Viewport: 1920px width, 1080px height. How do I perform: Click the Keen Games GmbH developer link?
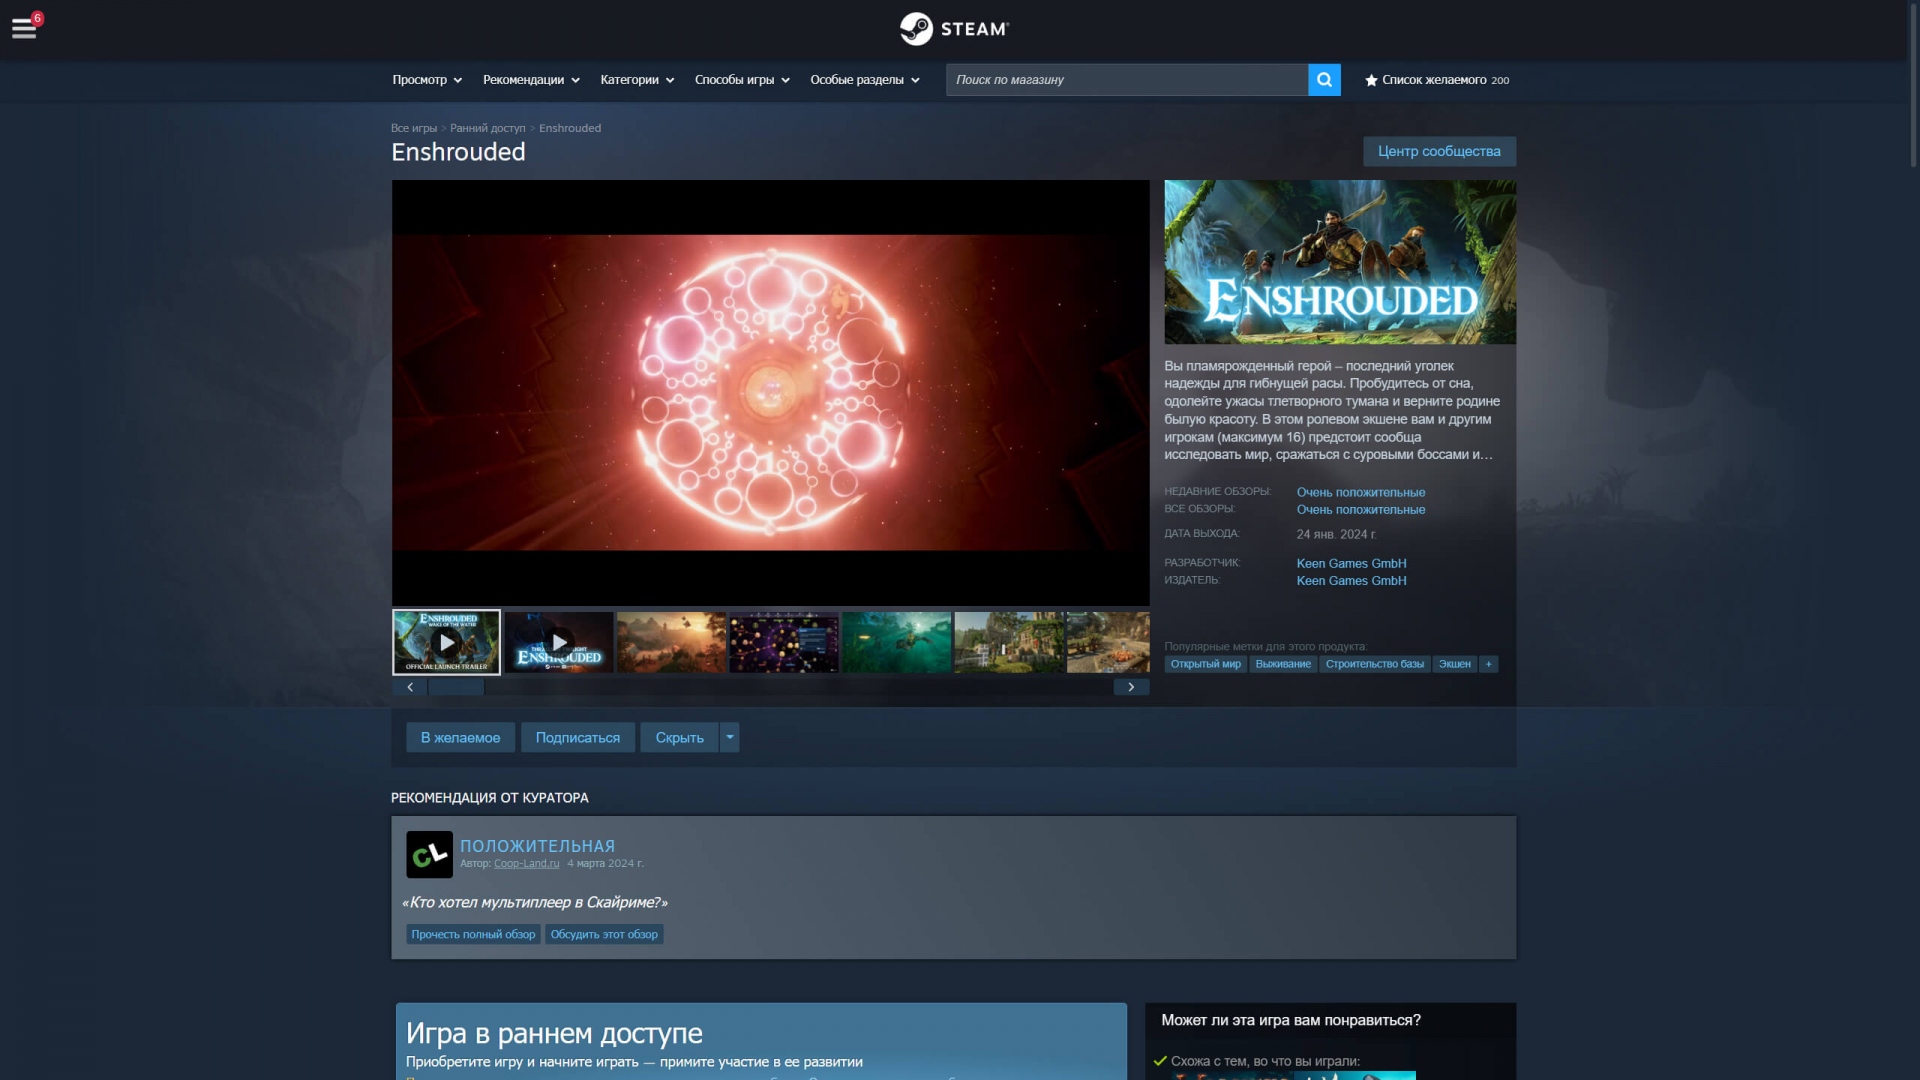[x=1351, y=563]
